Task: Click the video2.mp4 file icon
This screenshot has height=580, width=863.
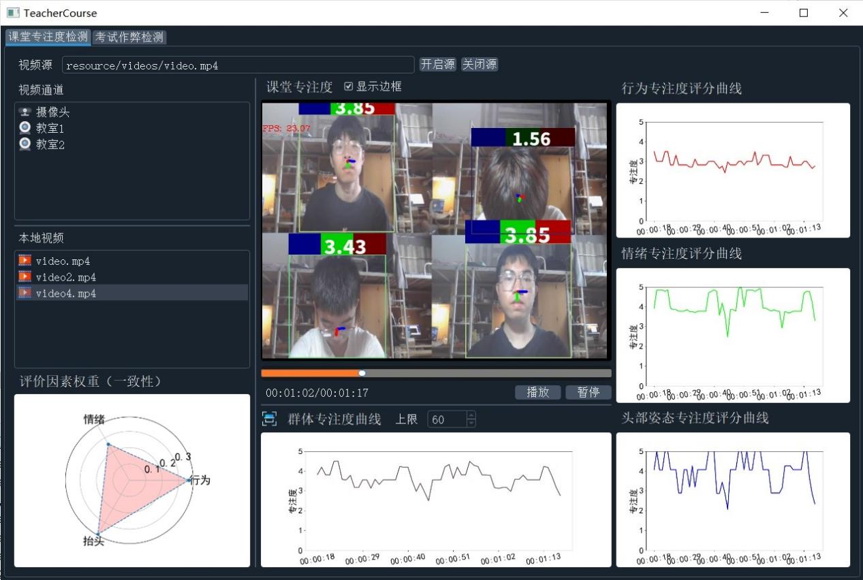Action: tap(25, 277)
